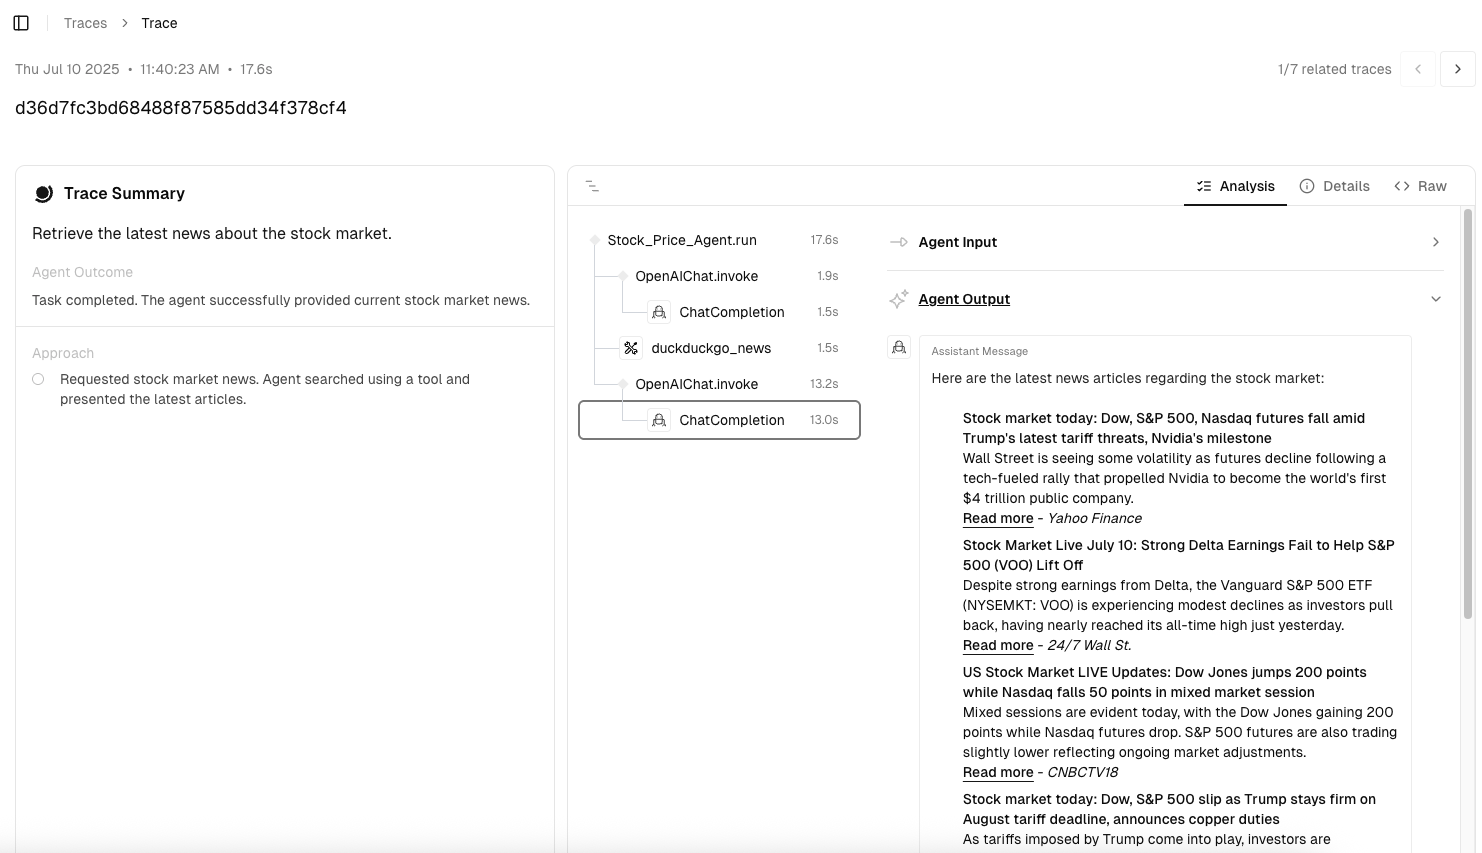Screen dimensions: 1482x853
Task: Switch to the Analysis tab
Action: [1235, 186]
